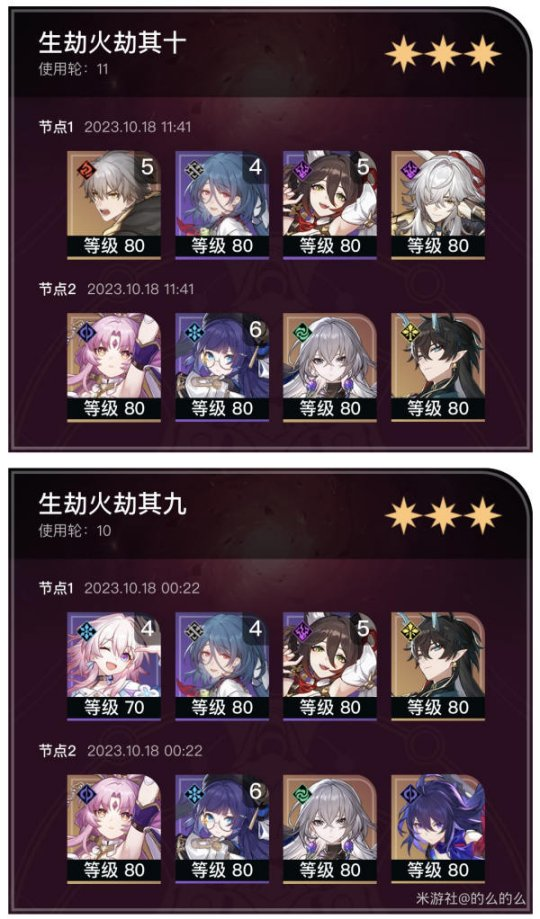Viewport: 540px width, 919px height.
Task: Click the 节点1 label in 生劫火劫其十
Action: coord(56,127)
